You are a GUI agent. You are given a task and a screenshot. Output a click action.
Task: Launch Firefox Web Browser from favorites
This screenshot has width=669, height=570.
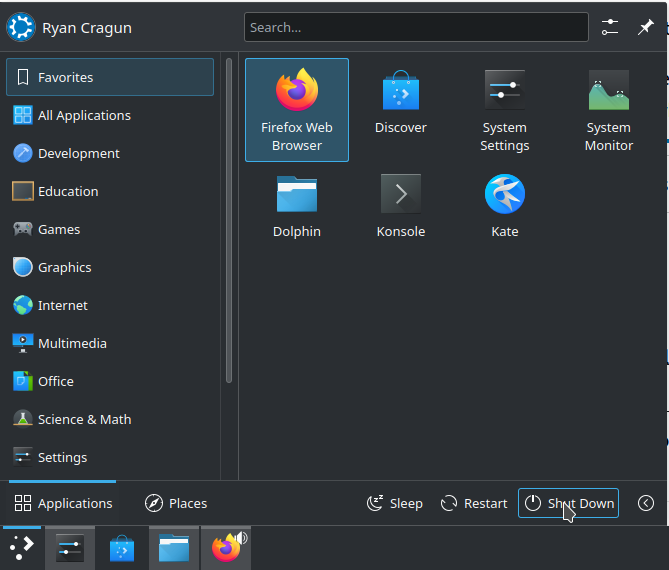click(x=297, y=110)
